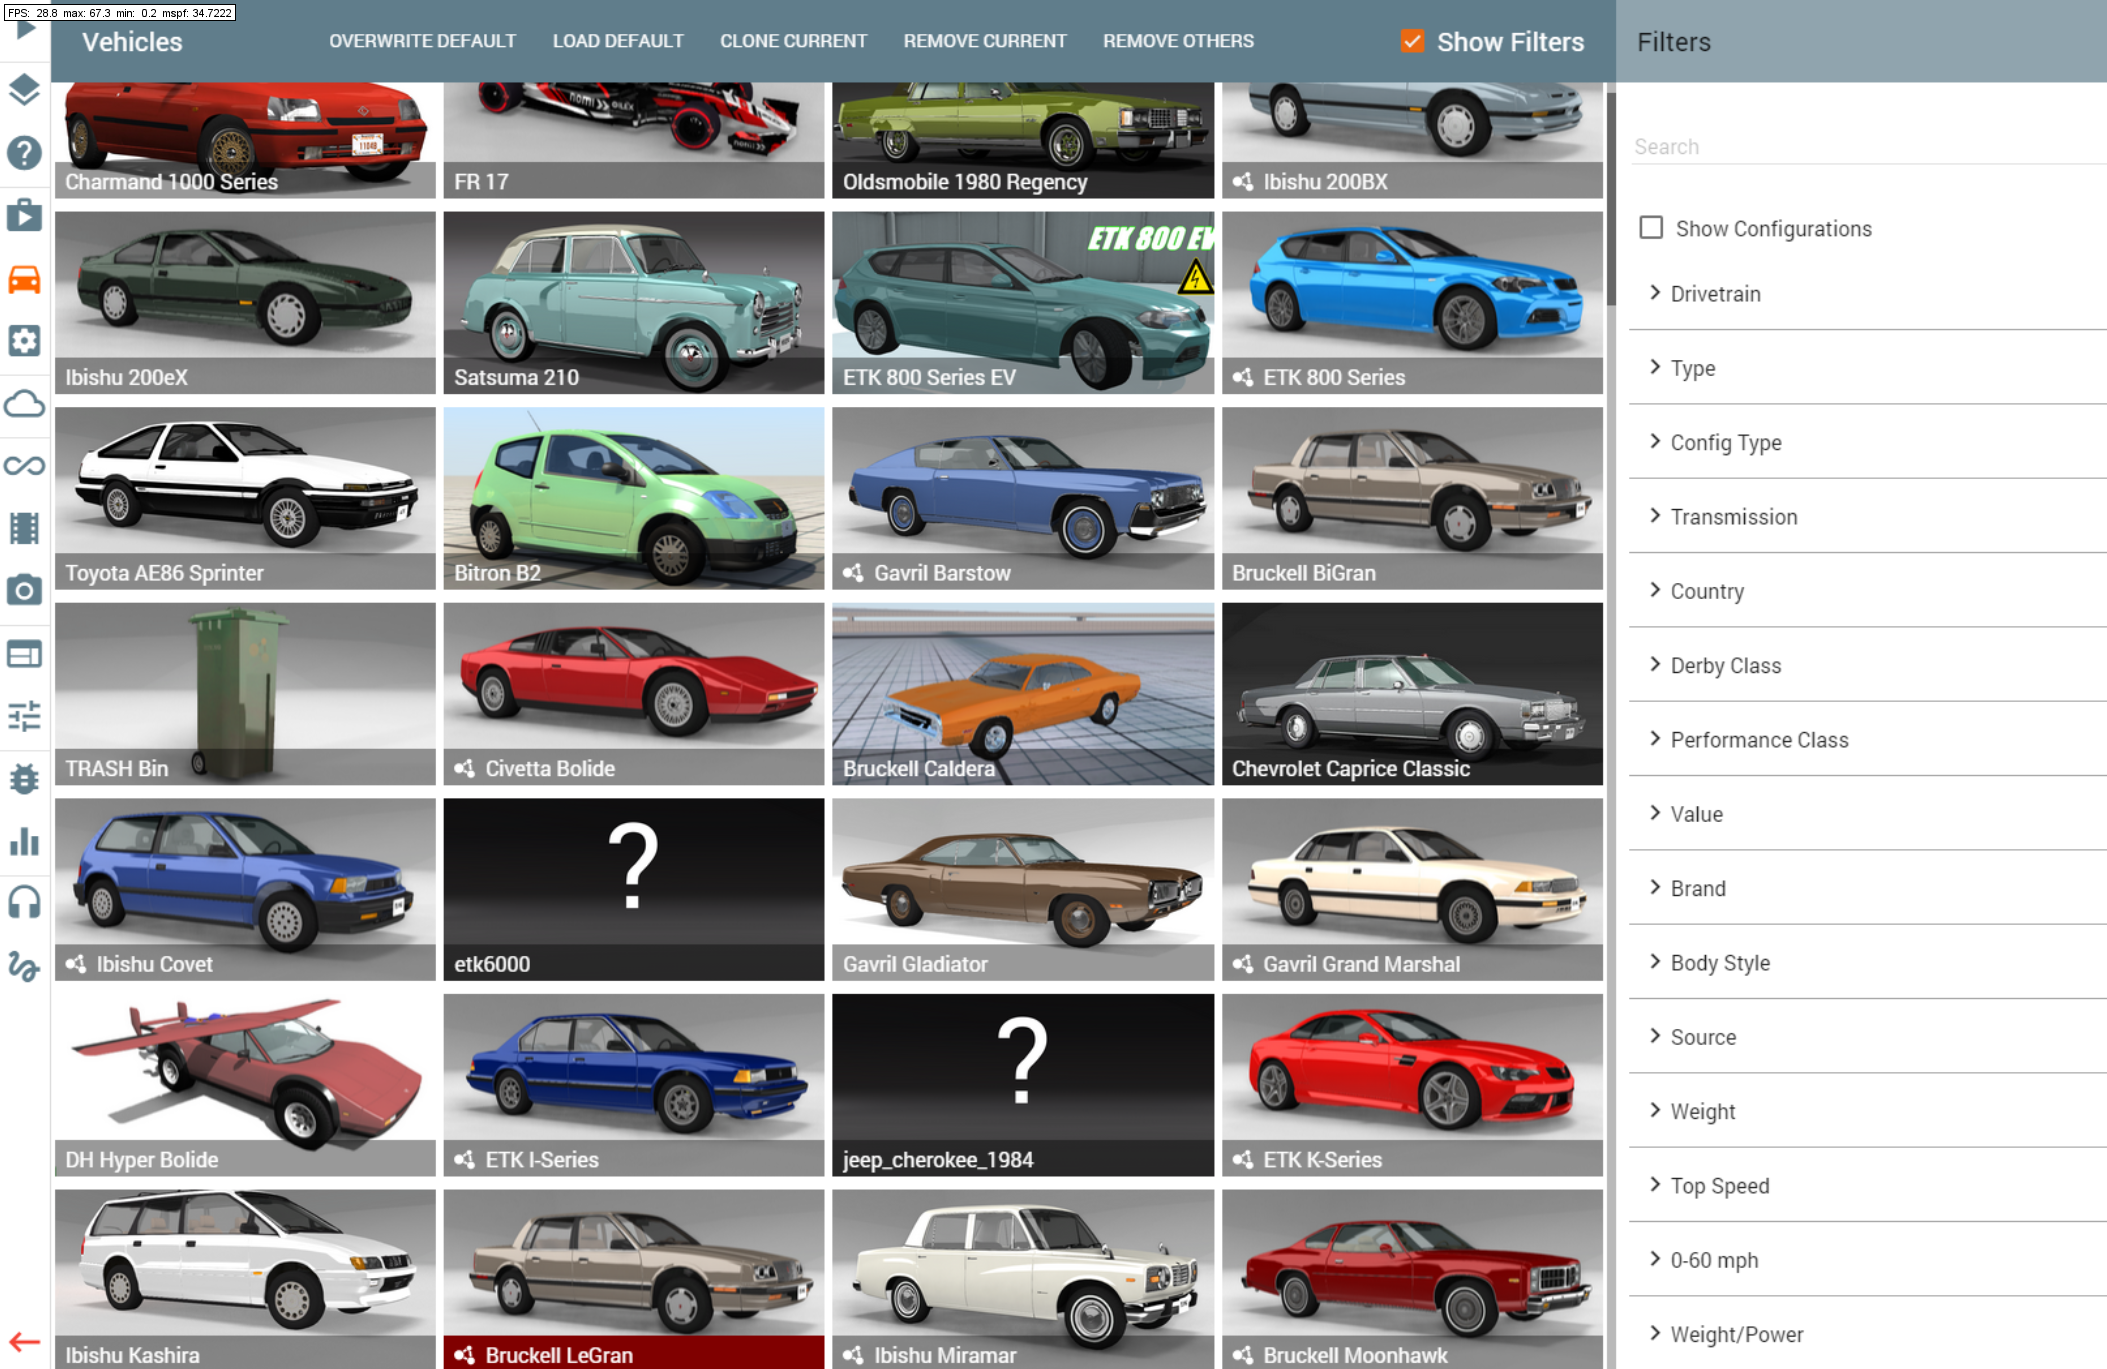Expand the Source filter
Image resolution: width=2107 pixels, height=1369 pixels.
click(x=1867, y=1037)
